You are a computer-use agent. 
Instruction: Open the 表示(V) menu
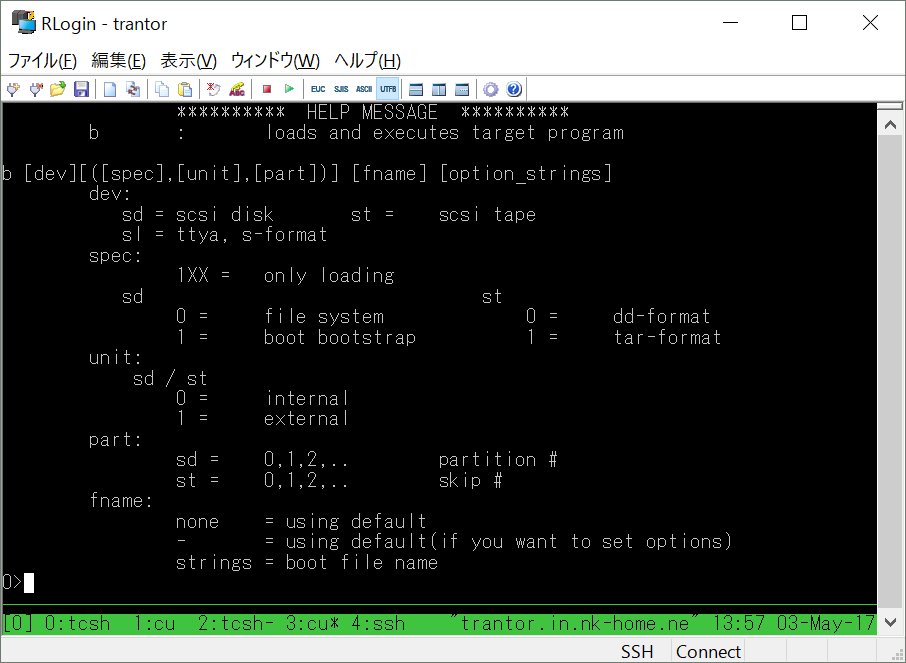188,61
